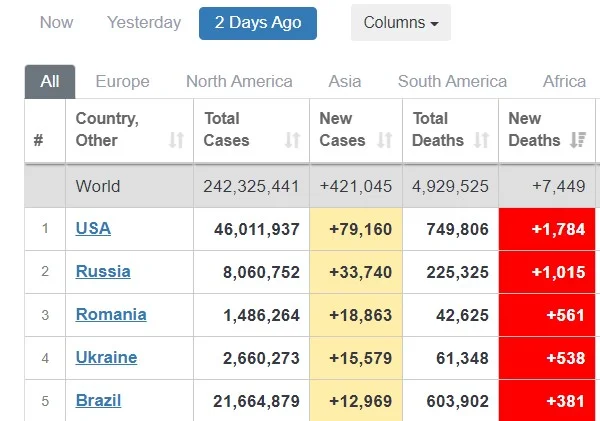Follow the Romania link
The image size is (600, 421).
(x=111, y=314)
